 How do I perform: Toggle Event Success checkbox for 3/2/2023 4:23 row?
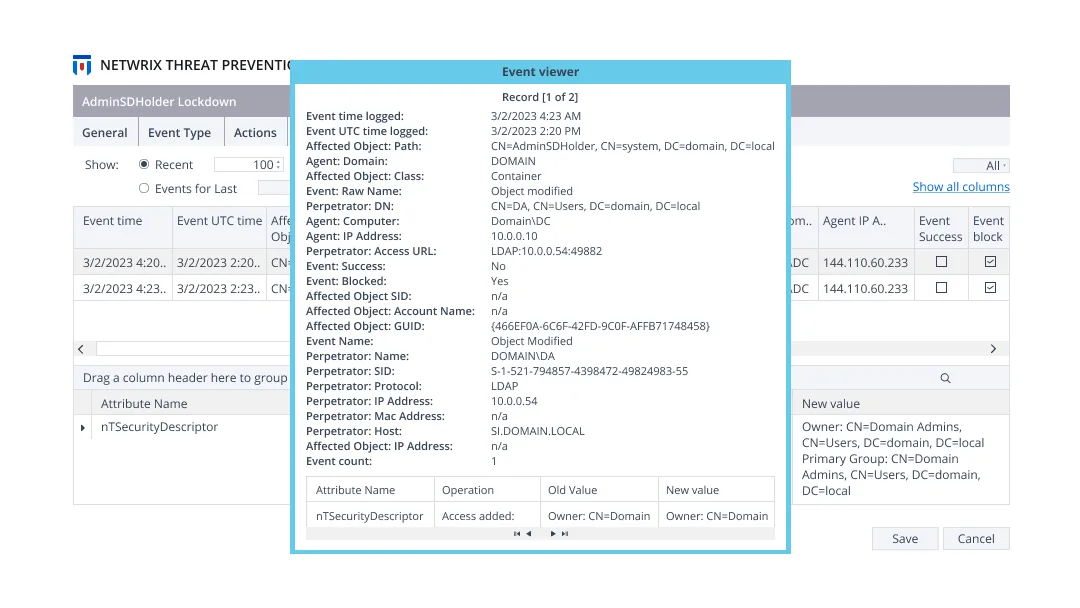point(941,288)
